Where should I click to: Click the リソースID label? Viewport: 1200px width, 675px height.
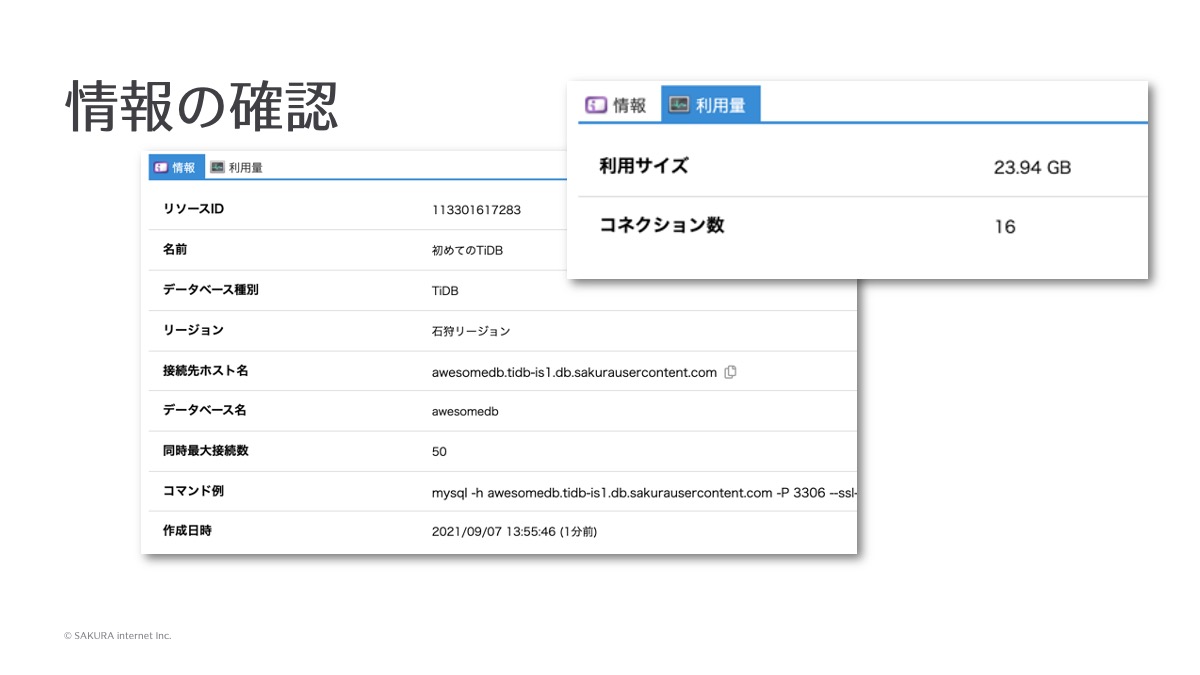(193, 209)
